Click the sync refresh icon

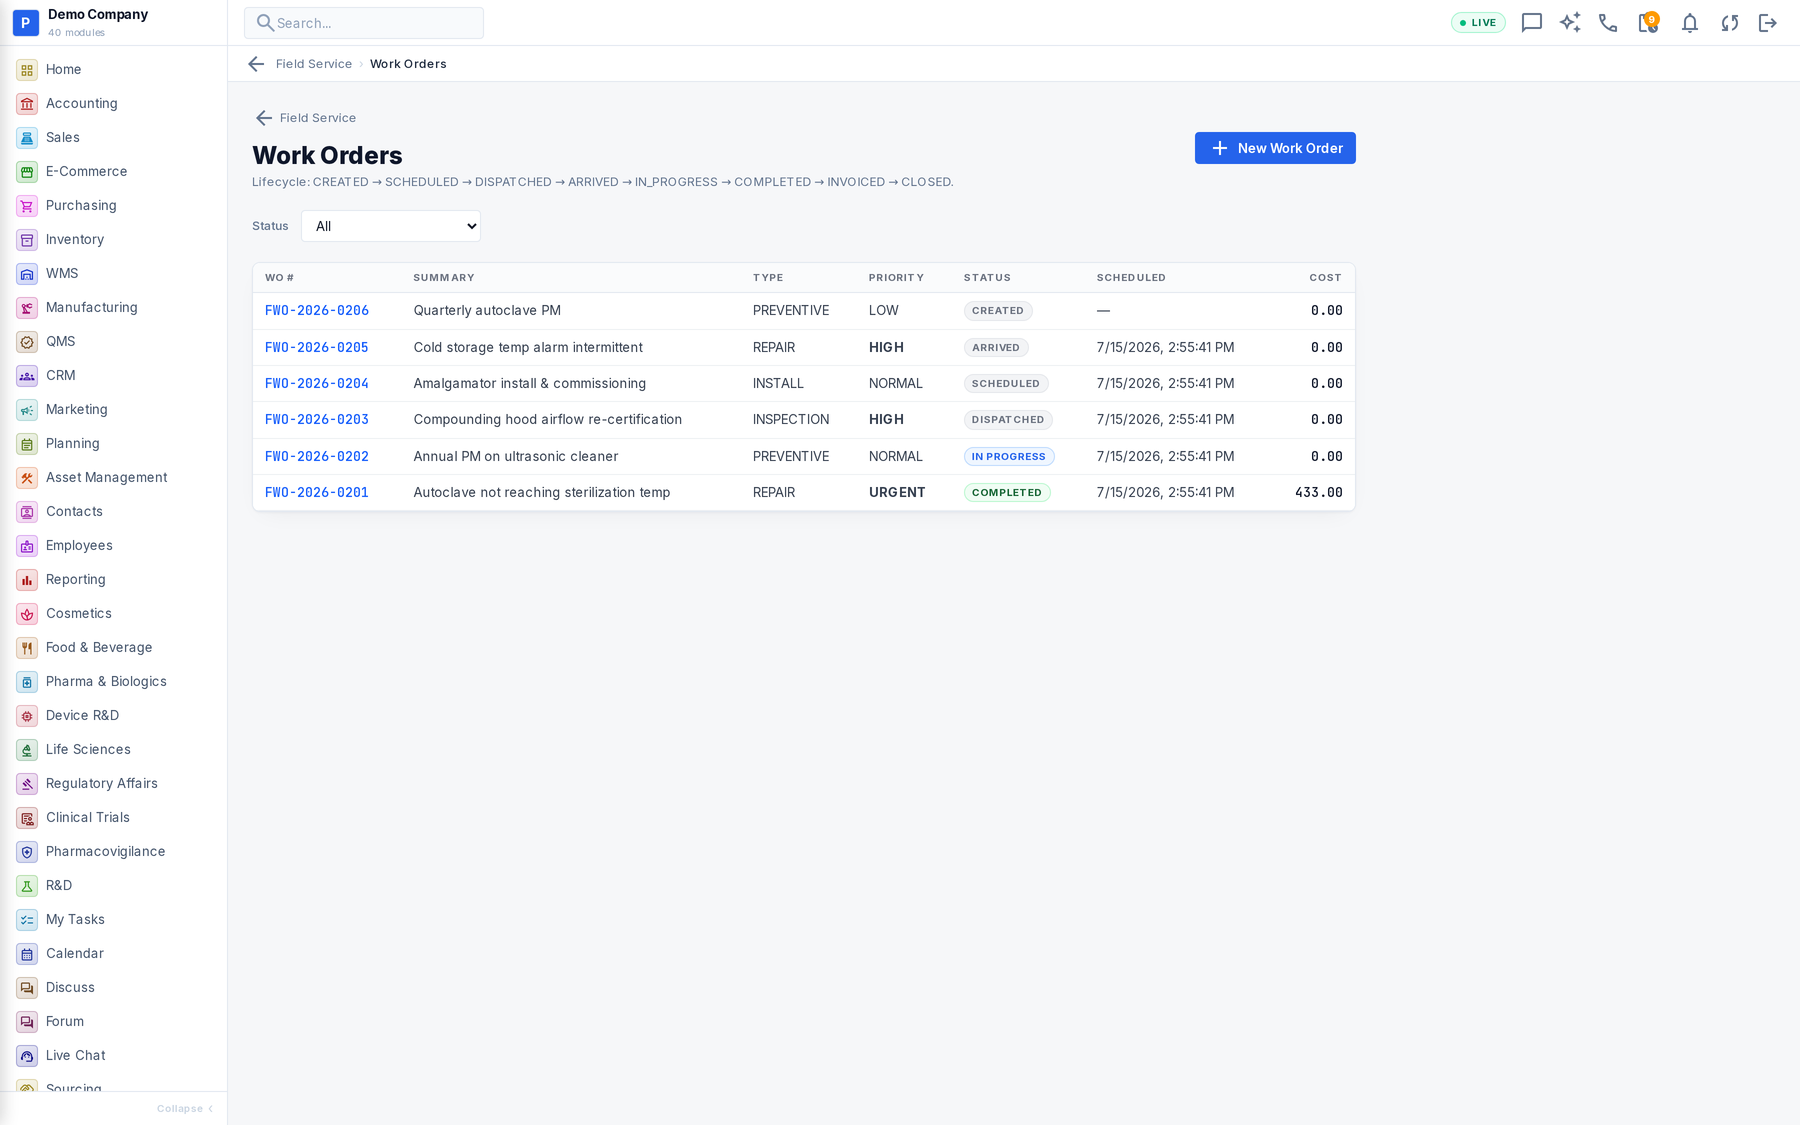(x=1730, y=23)
